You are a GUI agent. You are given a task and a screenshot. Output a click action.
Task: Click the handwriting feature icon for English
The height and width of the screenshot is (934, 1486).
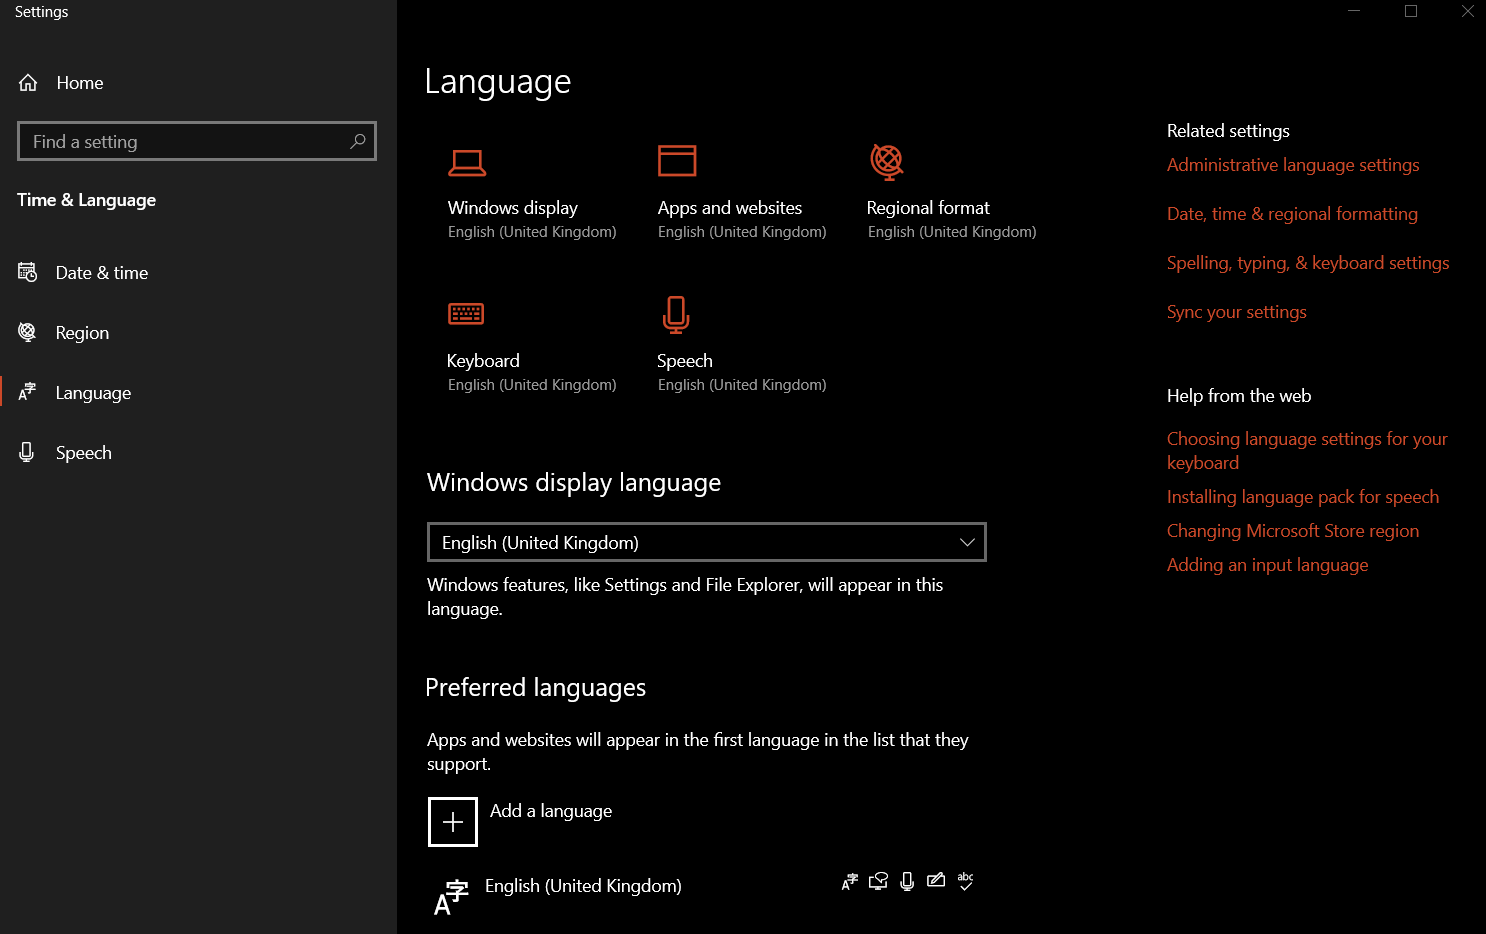coord(936,881)
